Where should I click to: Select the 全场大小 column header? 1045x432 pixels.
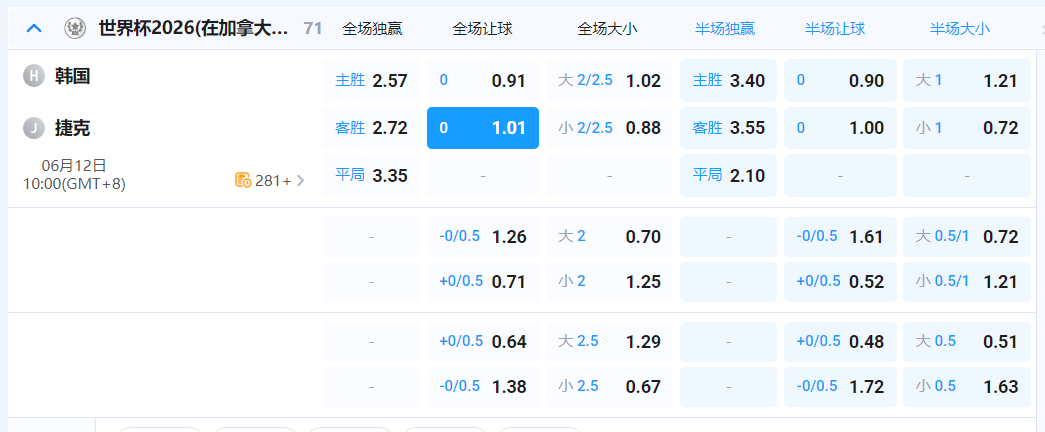(607, 29)
